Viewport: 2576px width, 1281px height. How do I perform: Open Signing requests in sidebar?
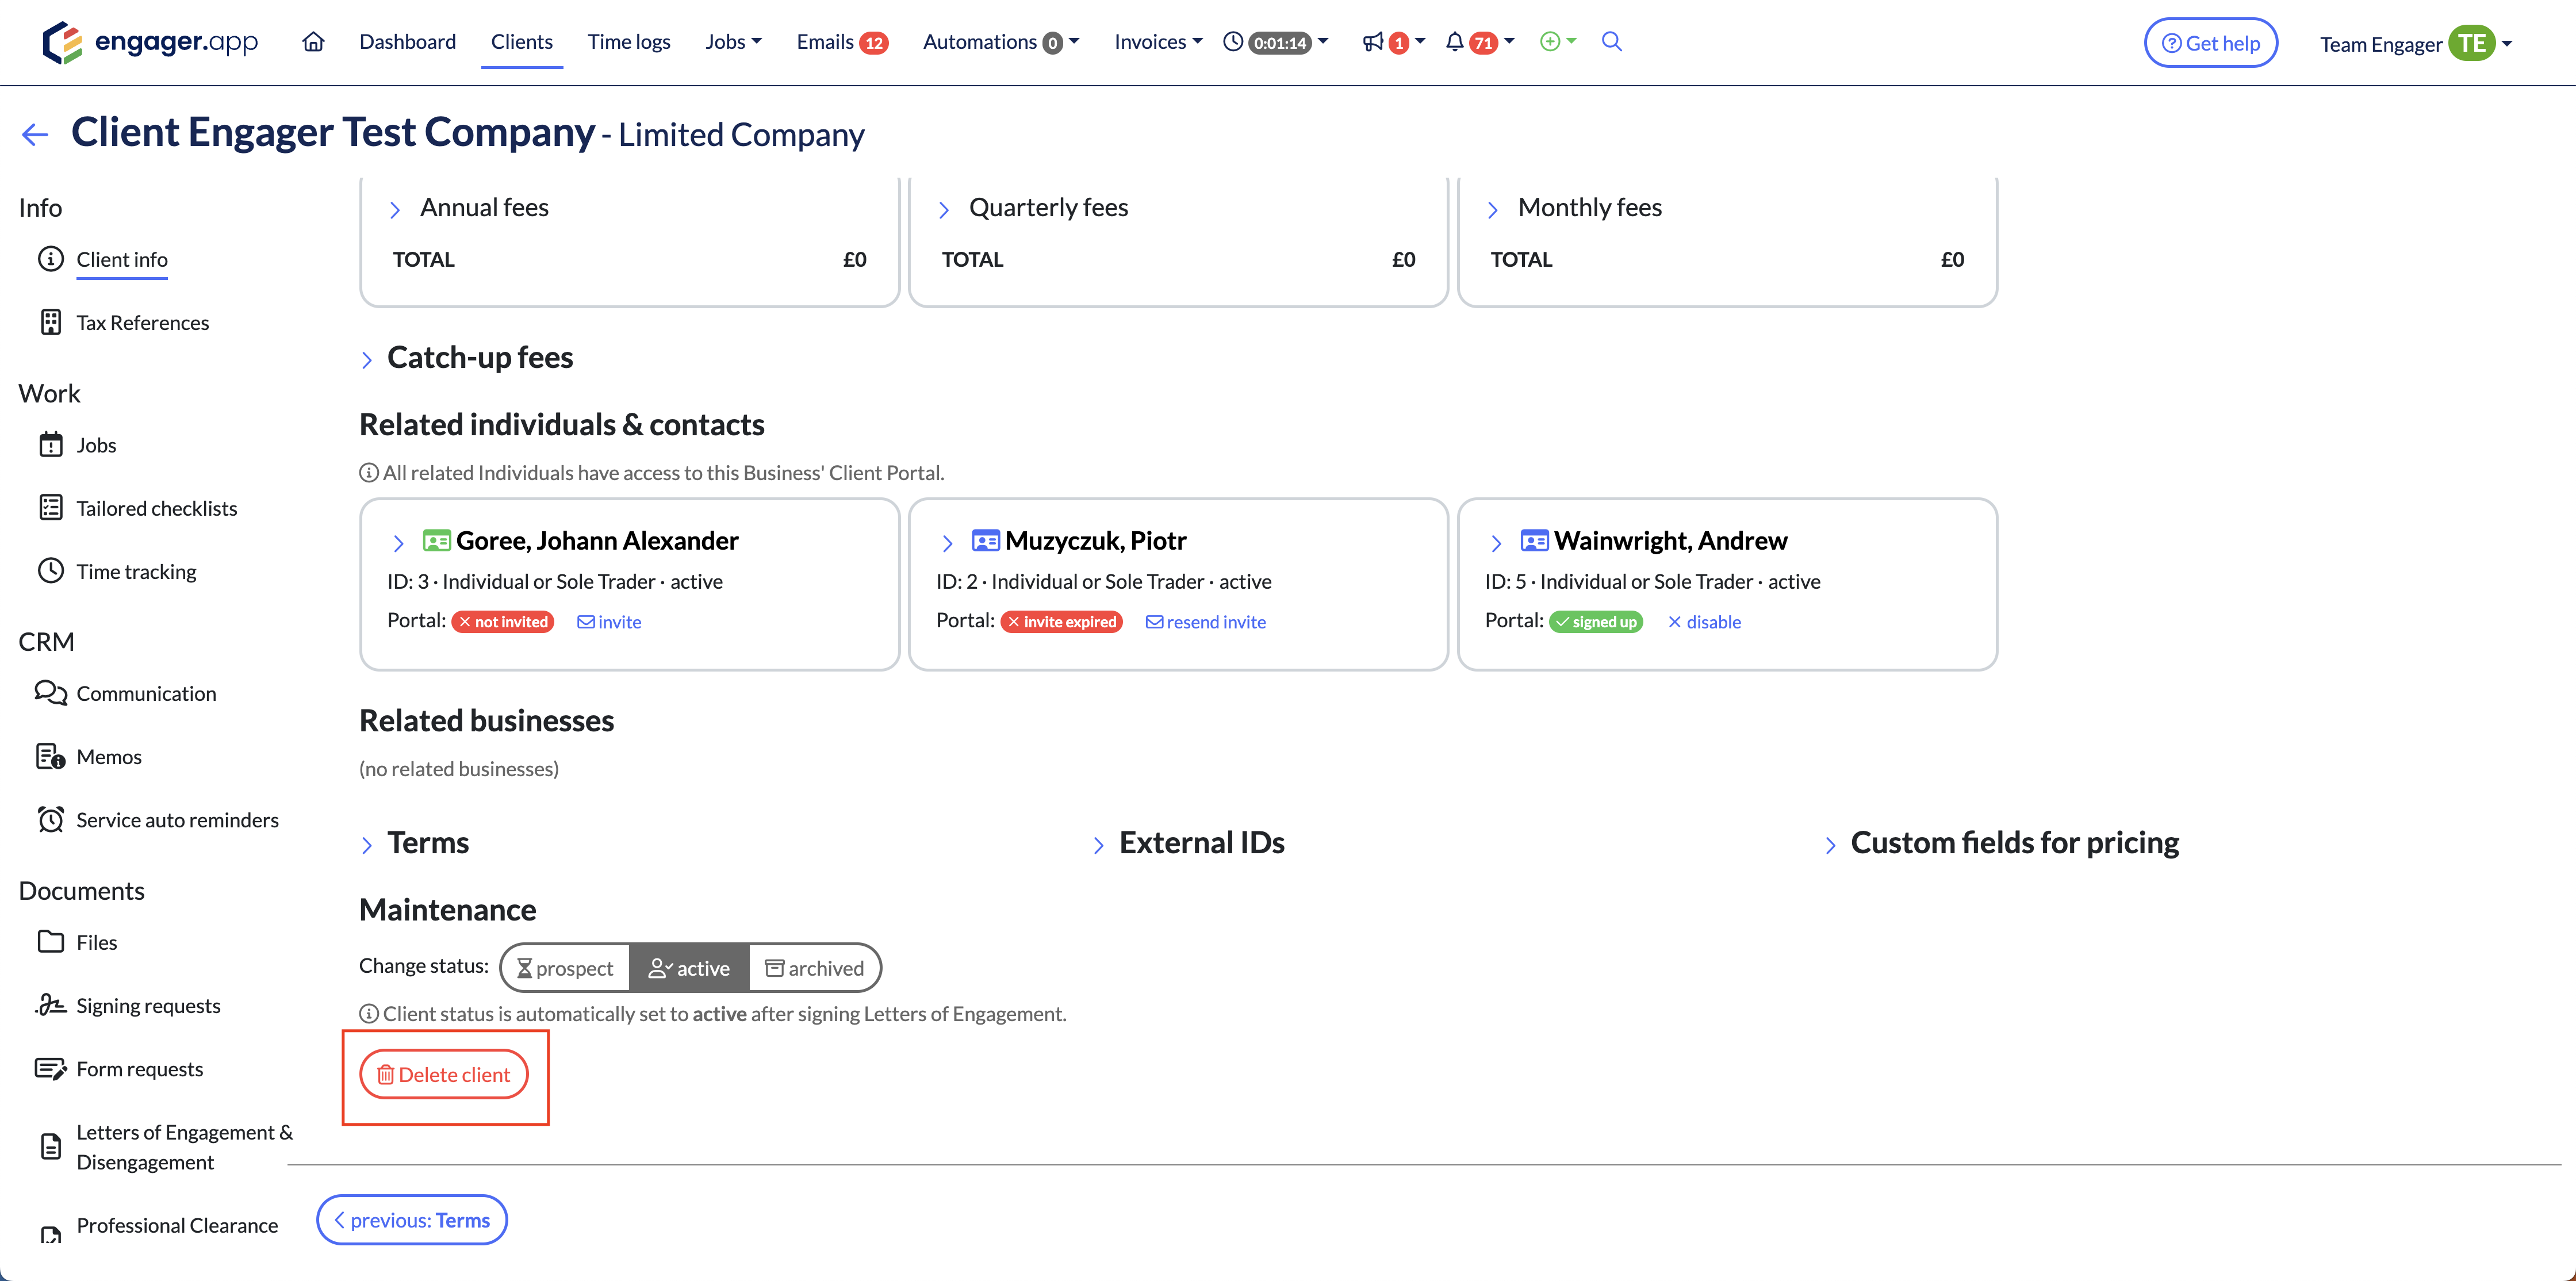pos(148,1005)
